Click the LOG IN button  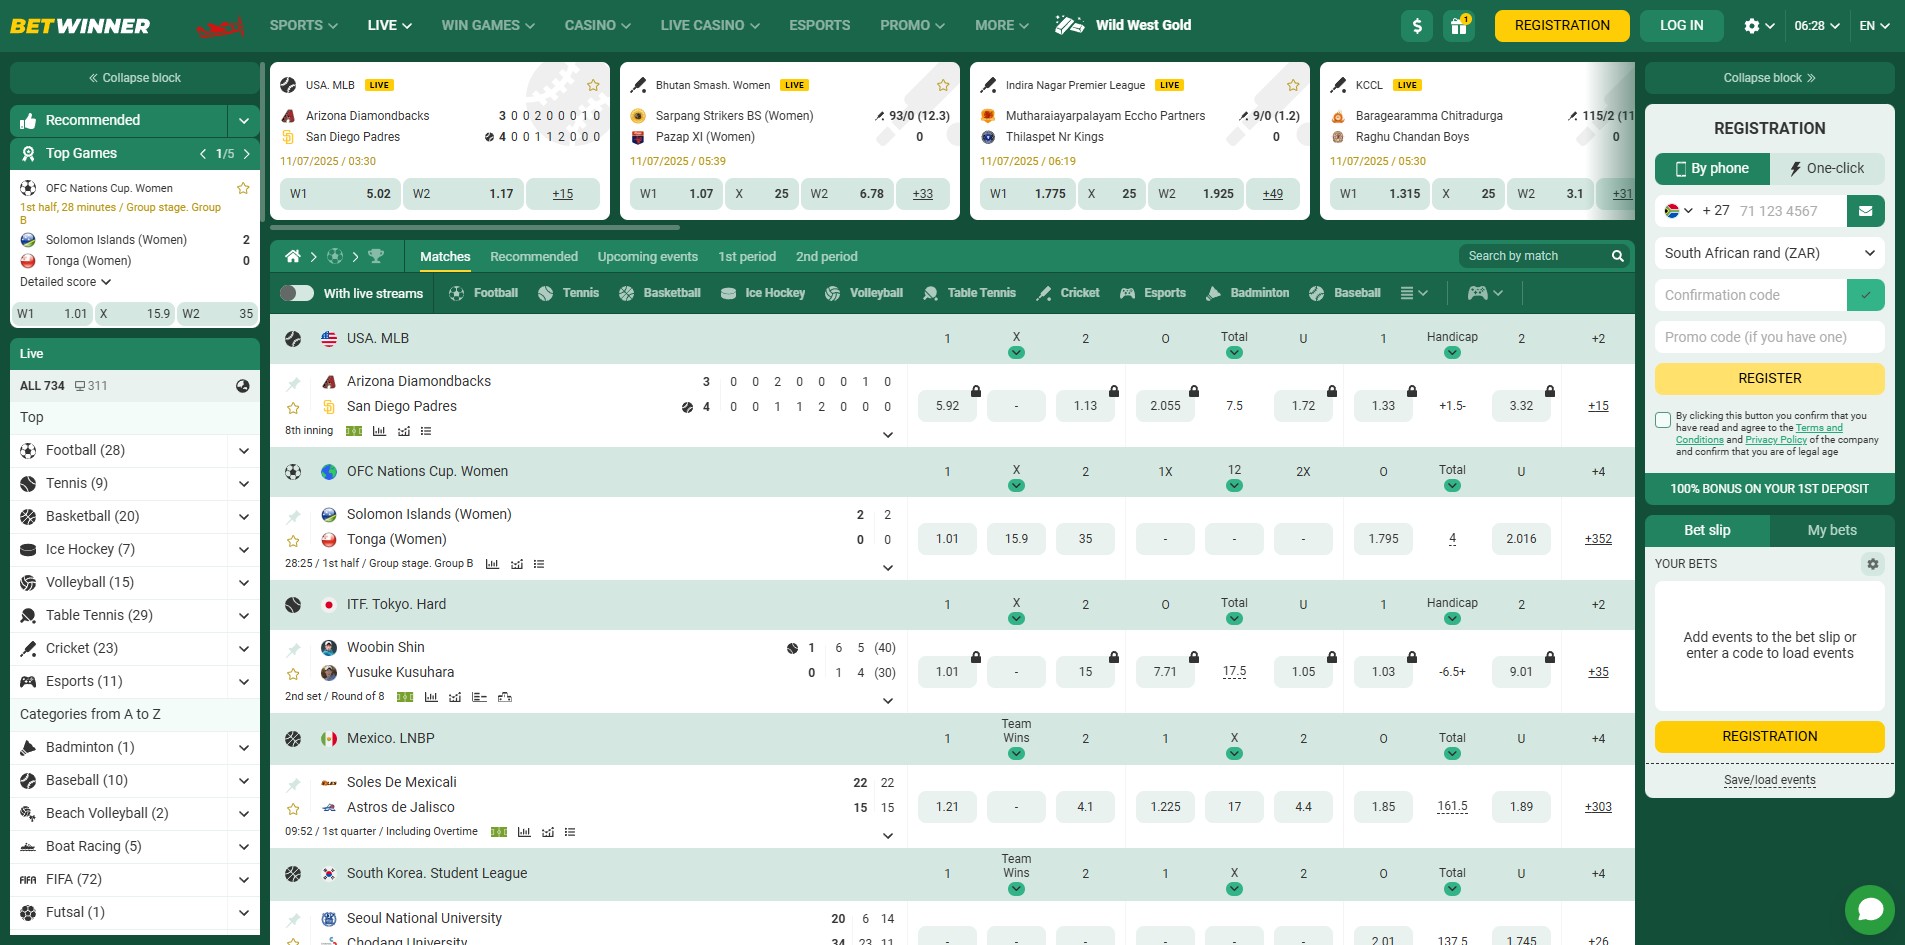(1681, 26)
